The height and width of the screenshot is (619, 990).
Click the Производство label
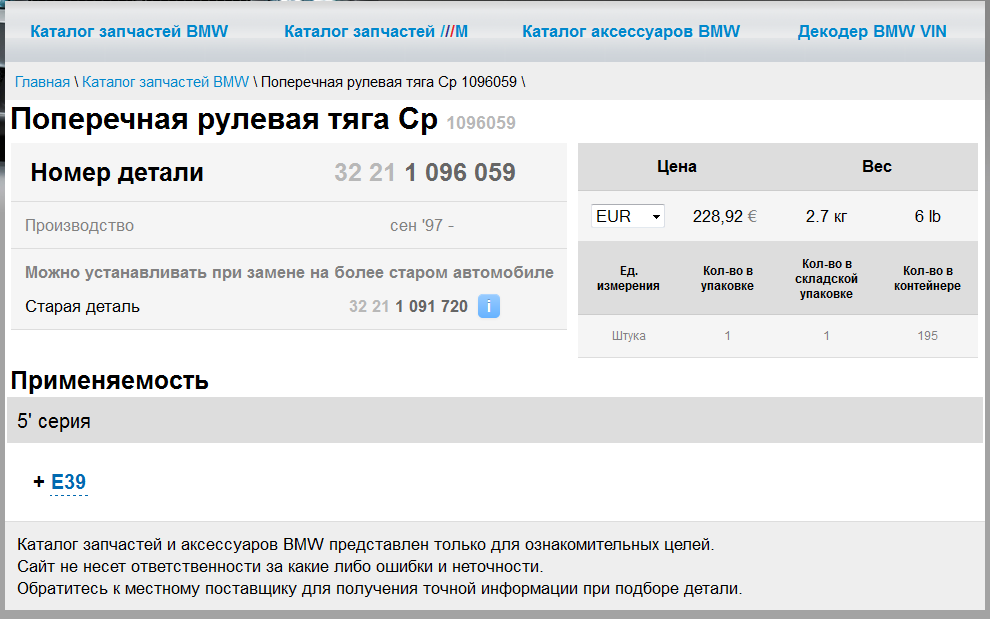(80, 225)
